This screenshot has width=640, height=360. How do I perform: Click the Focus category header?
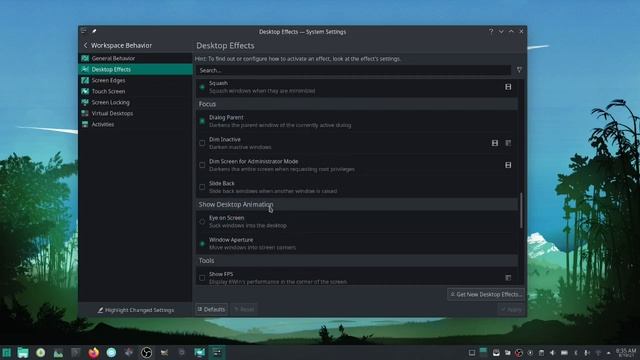[357, 104]
